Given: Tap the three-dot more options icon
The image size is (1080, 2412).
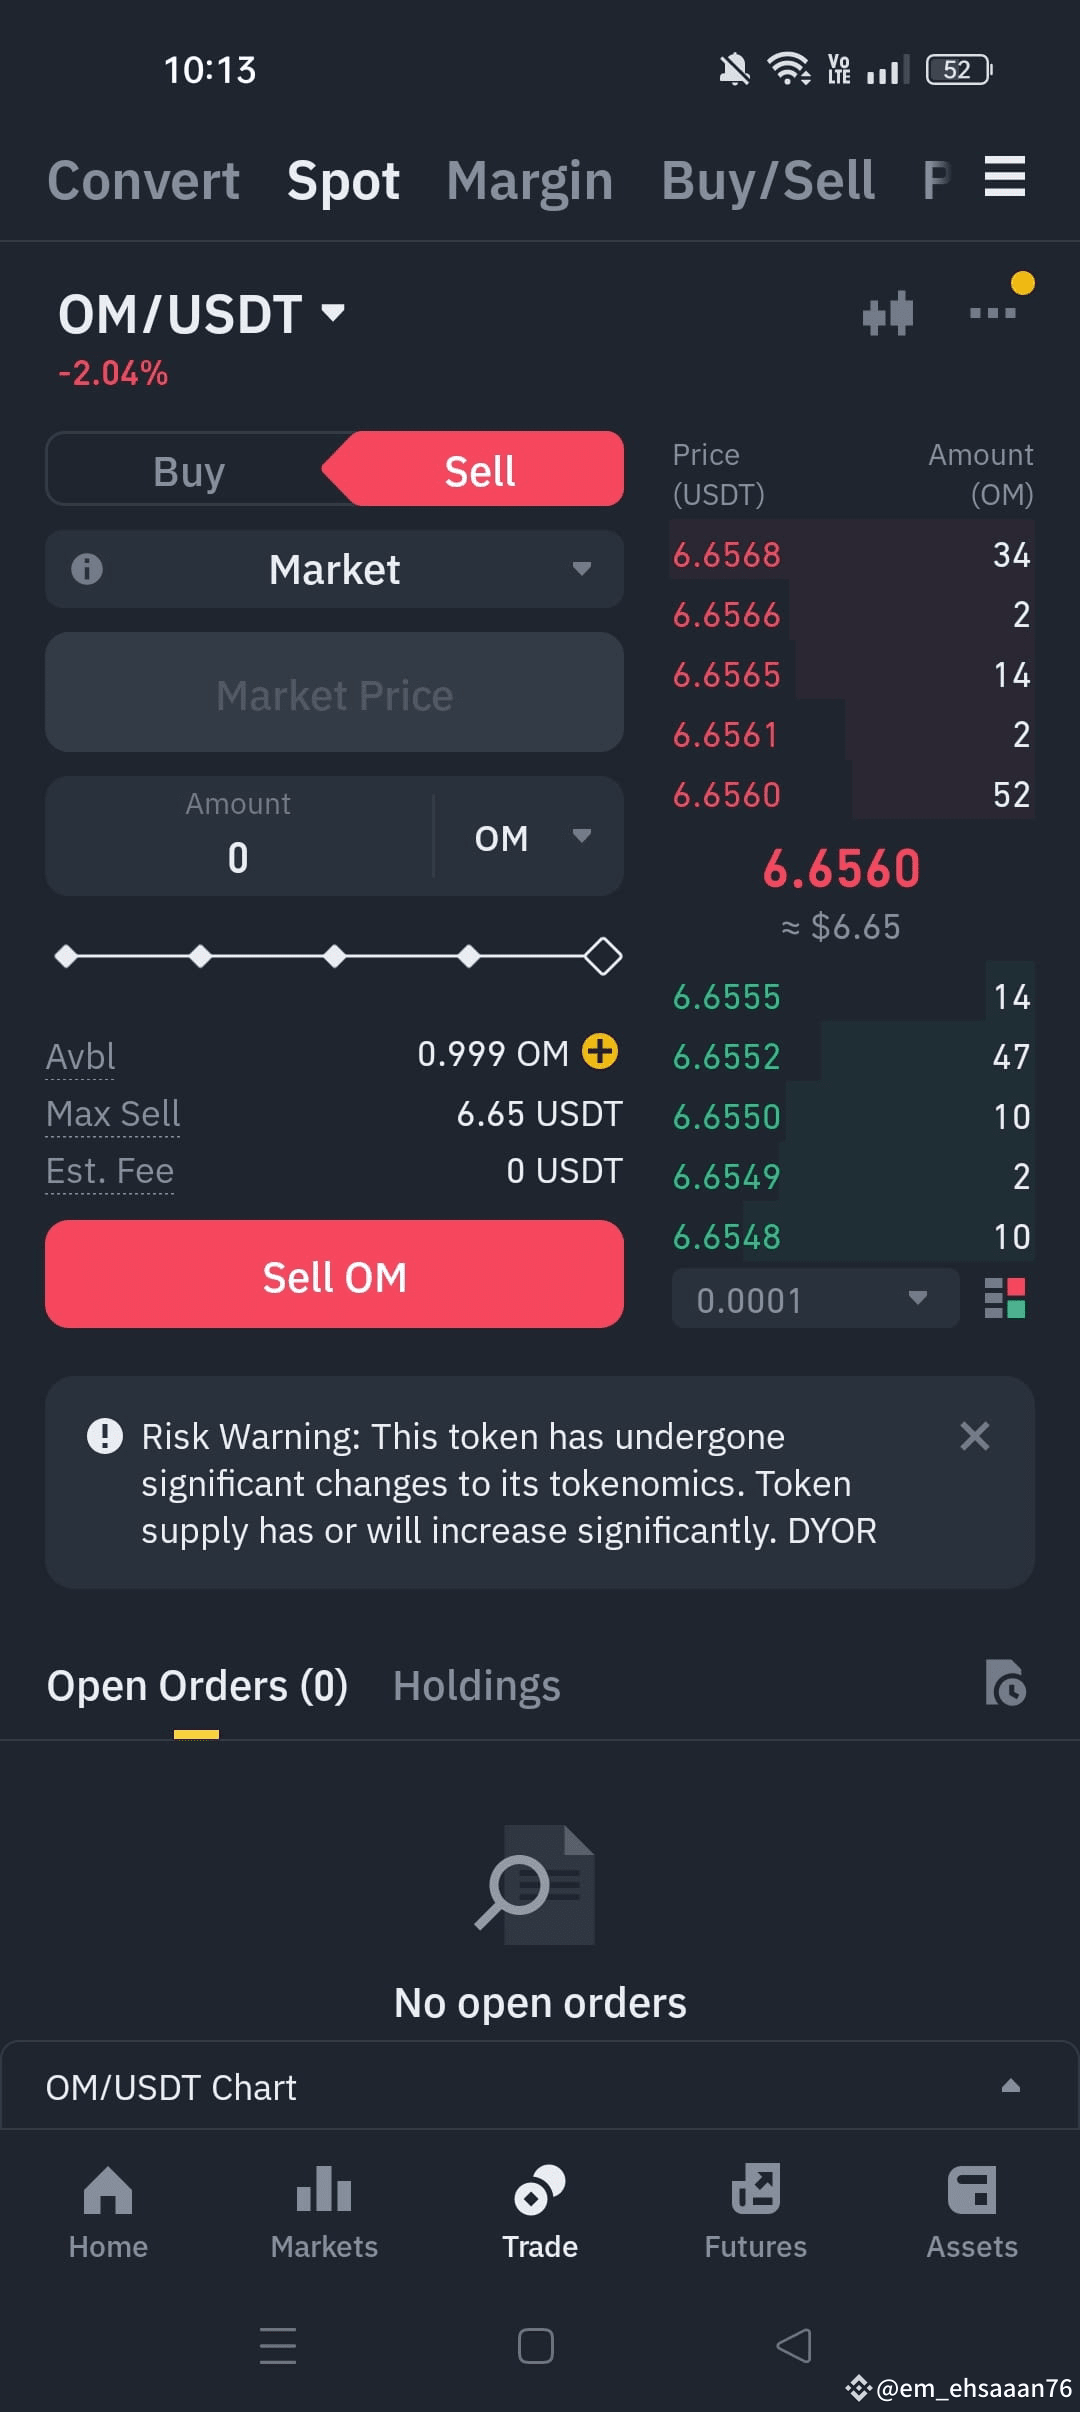Looking at the screenshot, I should [x=993, y=313].
